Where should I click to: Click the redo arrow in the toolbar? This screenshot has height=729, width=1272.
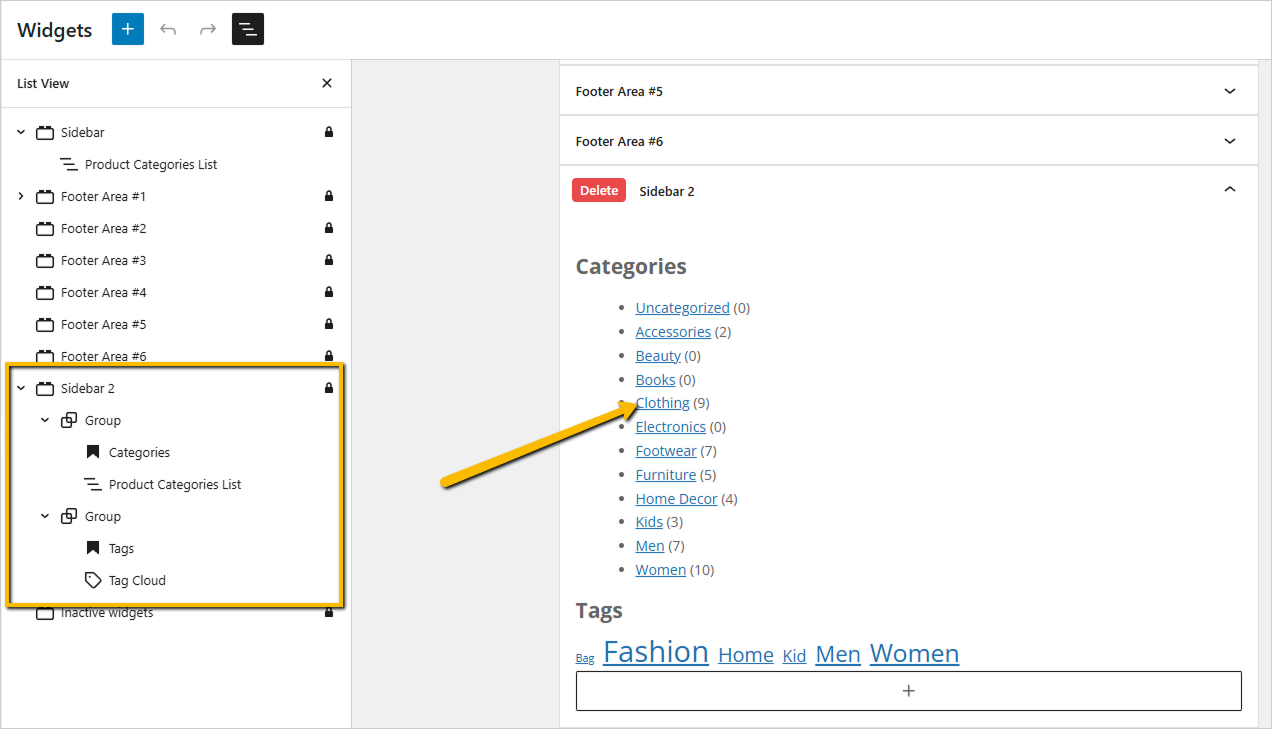point(208,29)
